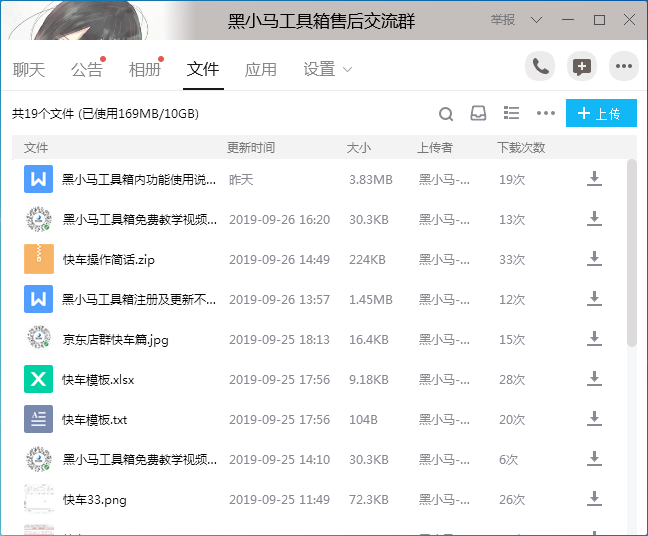Select the 文件 tab
648x536 pixels.
(203, 69)
